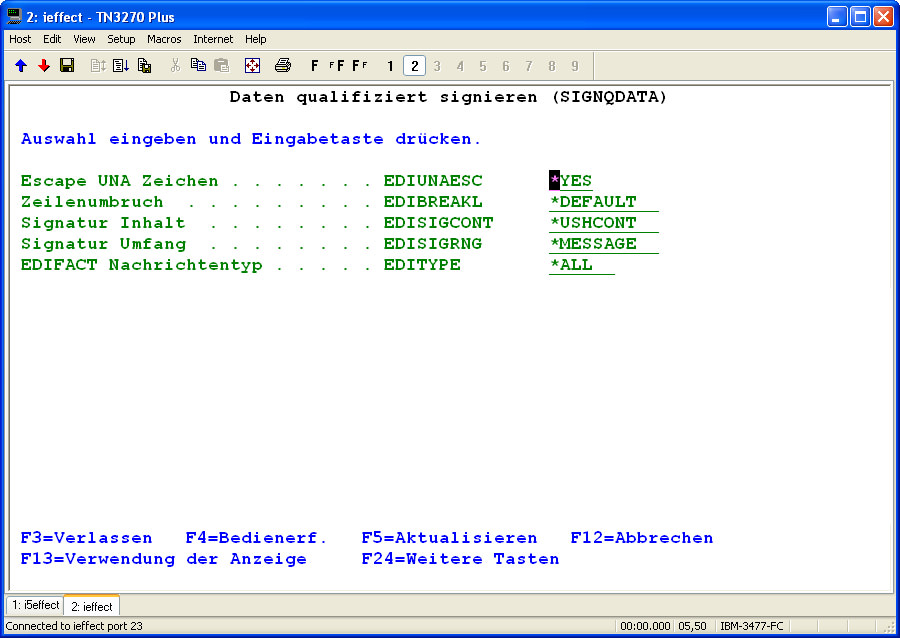Viewport: 900px width, 638px height.
Task: Click the EDIBREAKL *DEFAULT input field
Action: tap(603, 202)
